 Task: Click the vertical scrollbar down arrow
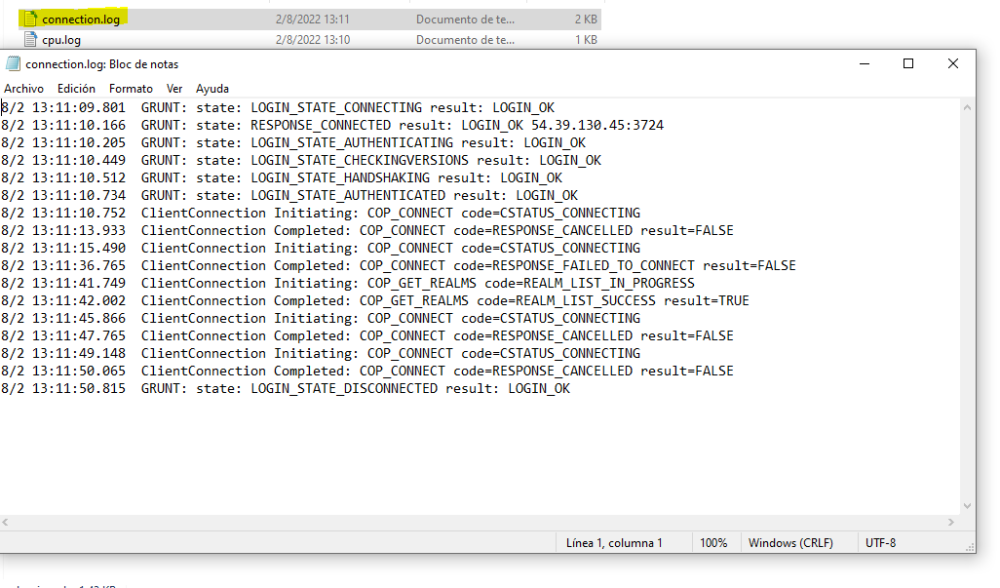[967, 506]
